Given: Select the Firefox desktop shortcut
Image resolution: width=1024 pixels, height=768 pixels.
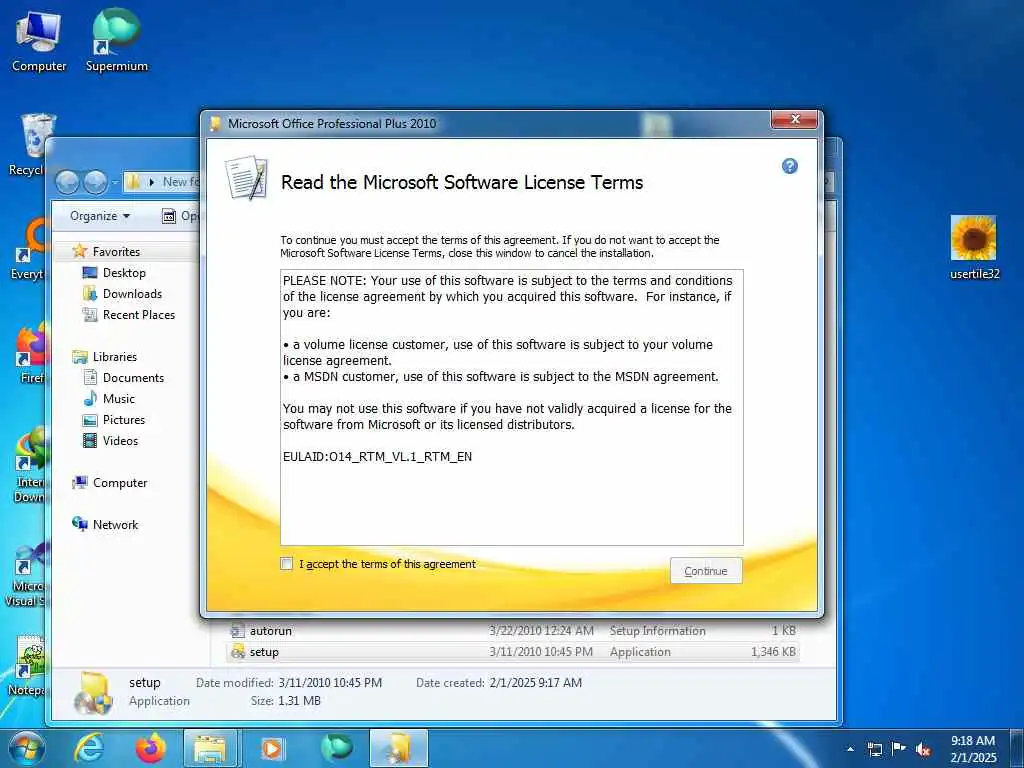Looking at the screenshot, I should (x=29, y=353).
